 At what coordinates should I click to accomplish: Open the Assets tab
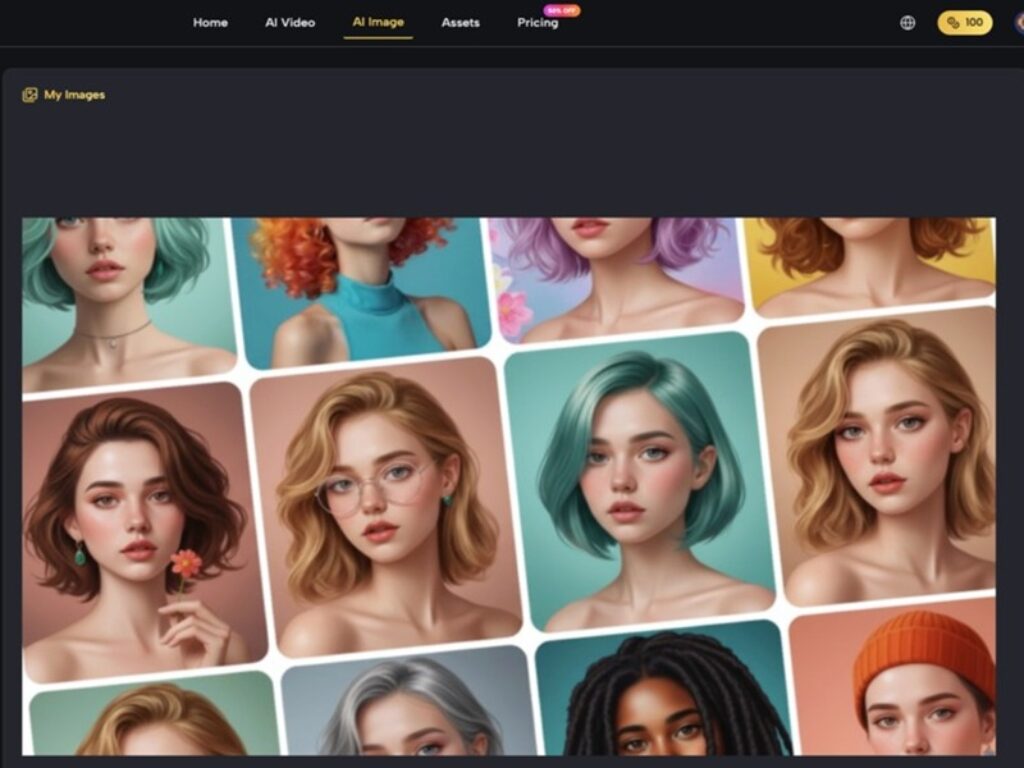point(460,23)
